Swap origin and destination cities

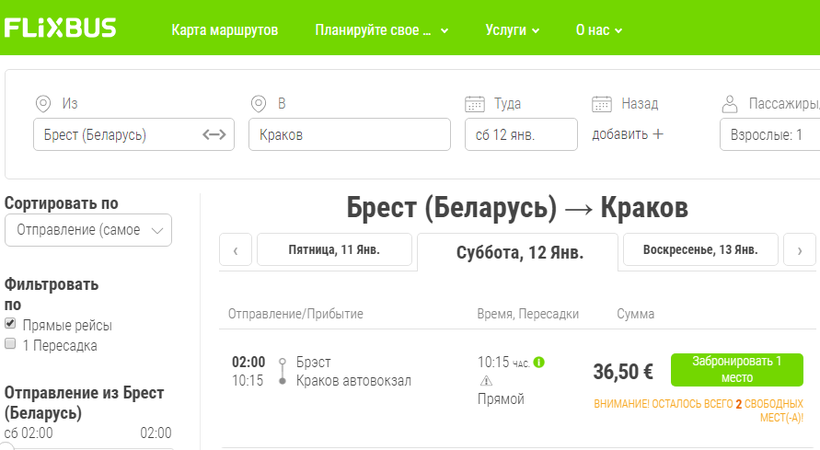click(x=214, y=135)
